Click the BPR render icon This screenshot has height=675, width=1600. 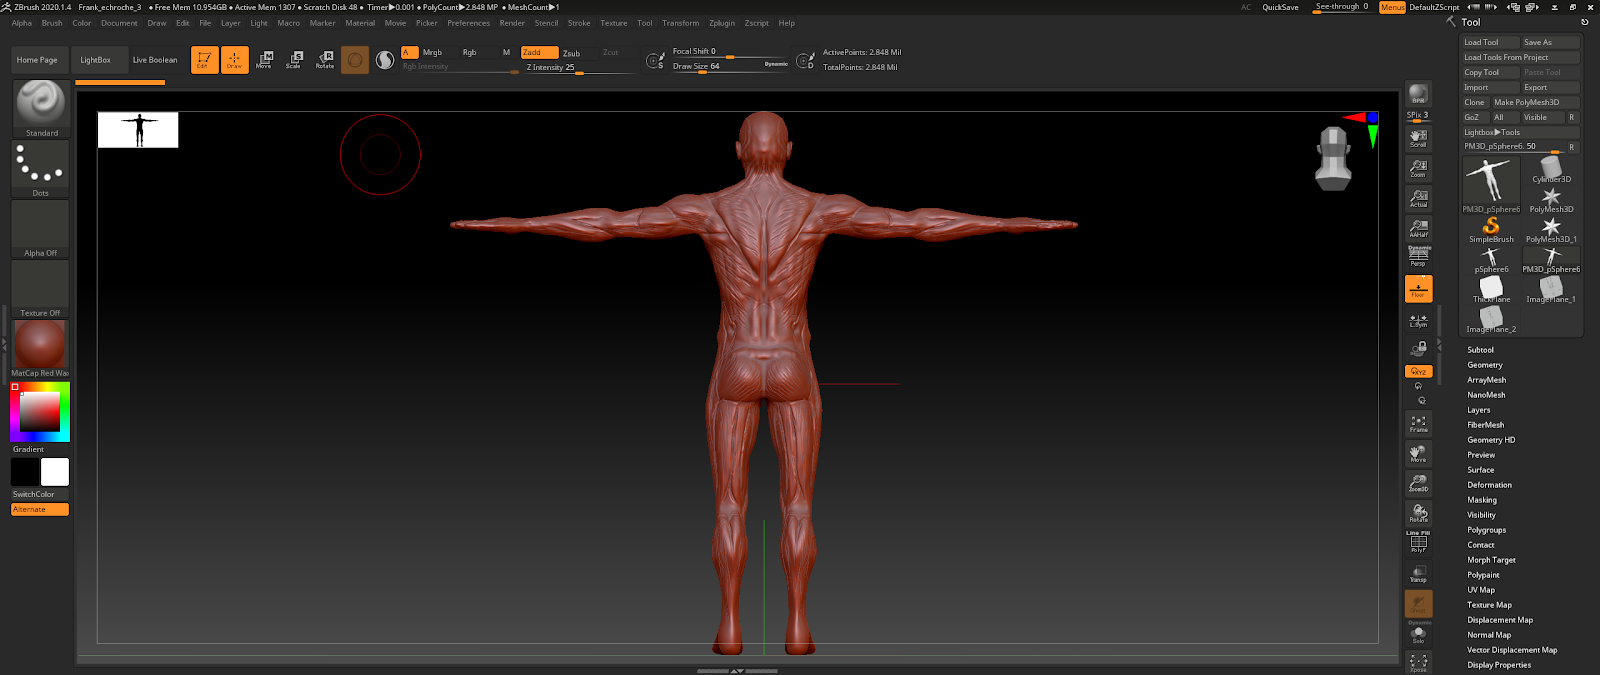(x=1418, y=94)
